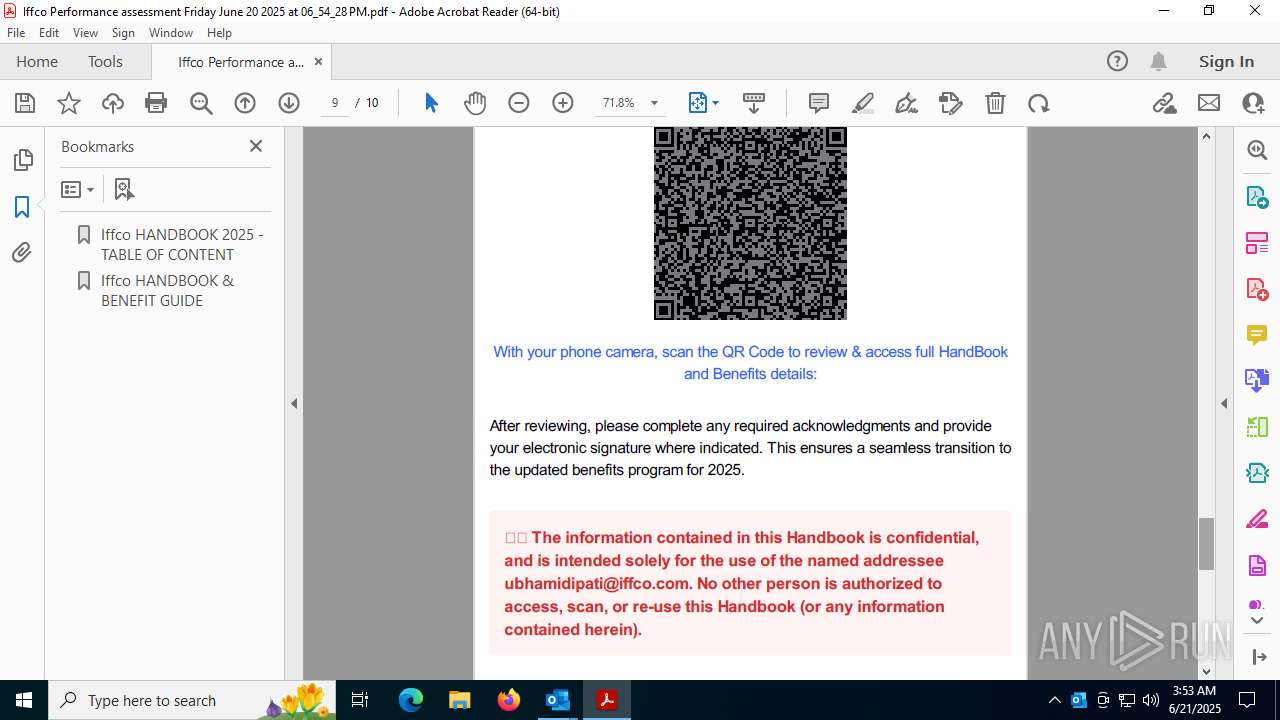The width and height of the screenshot is (1280, 720).
Task: Zoom out with the minus icon
Action: tap(519, 103)
